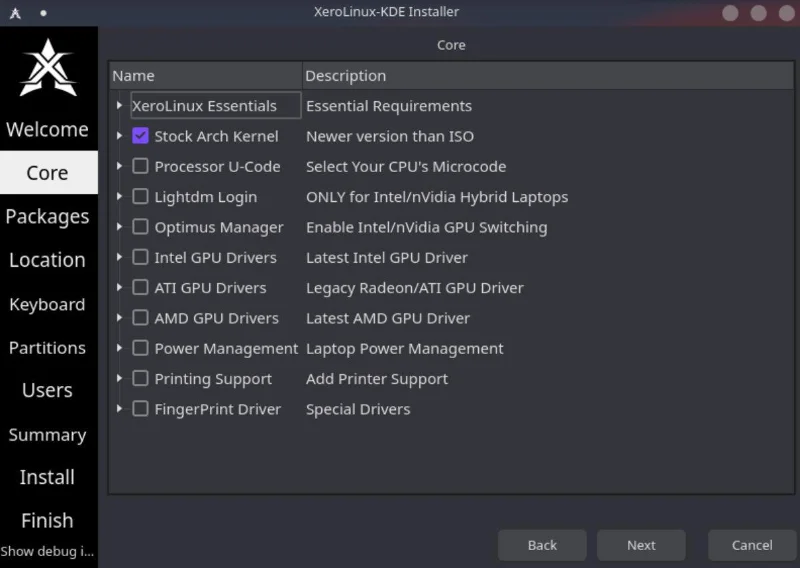This screenshot has height=568, width=800.
Task: Click 'Essential Requirements' description text
Action: point(389,106)
